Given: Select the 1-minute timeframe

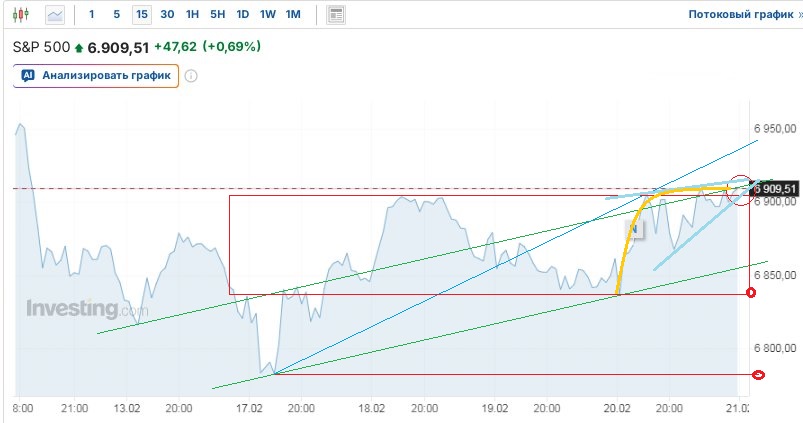Looking at the screenshot, I should pos(92,15).
